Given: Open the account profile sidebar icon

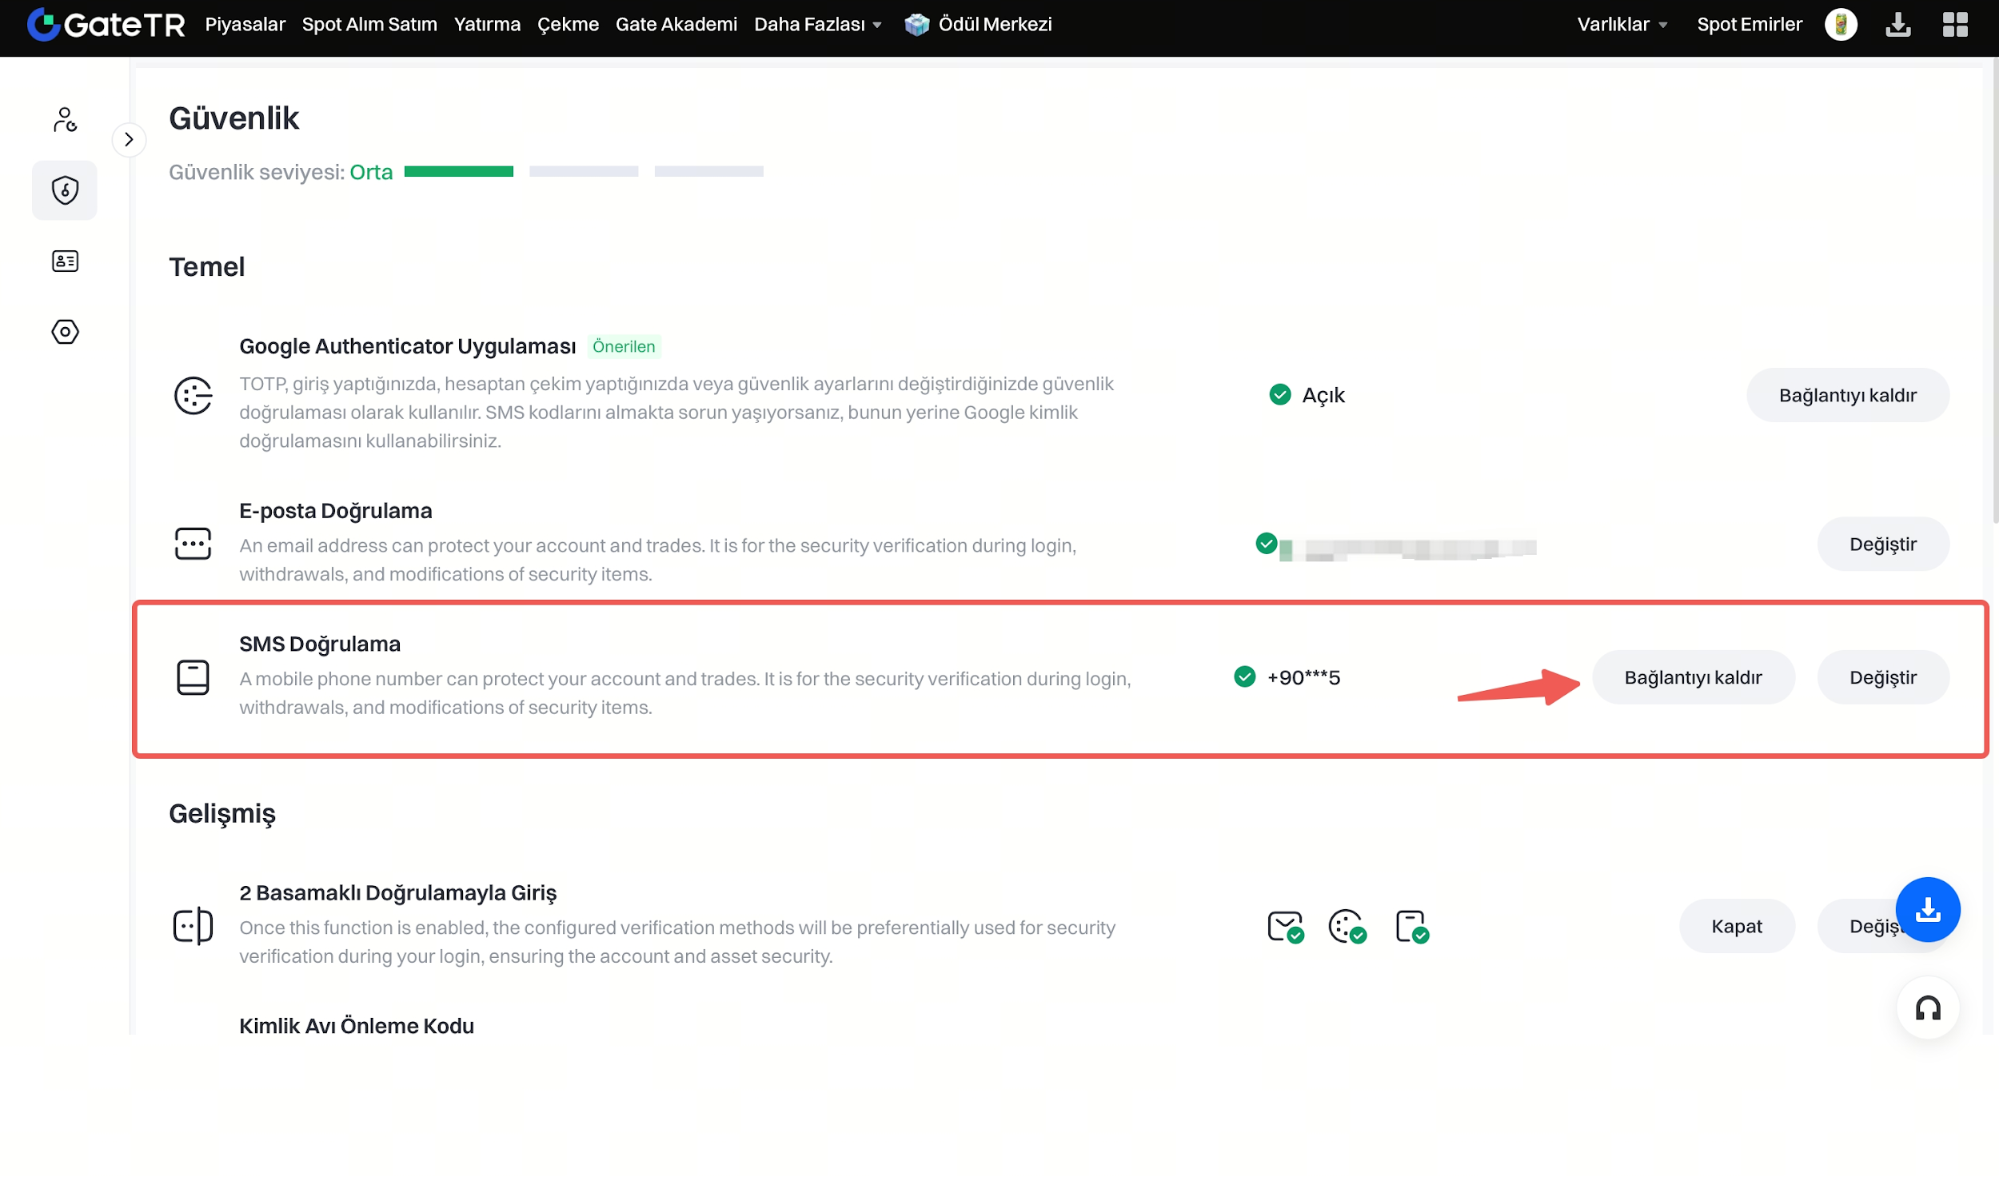Looking at the screenshot, I should 65,120.
